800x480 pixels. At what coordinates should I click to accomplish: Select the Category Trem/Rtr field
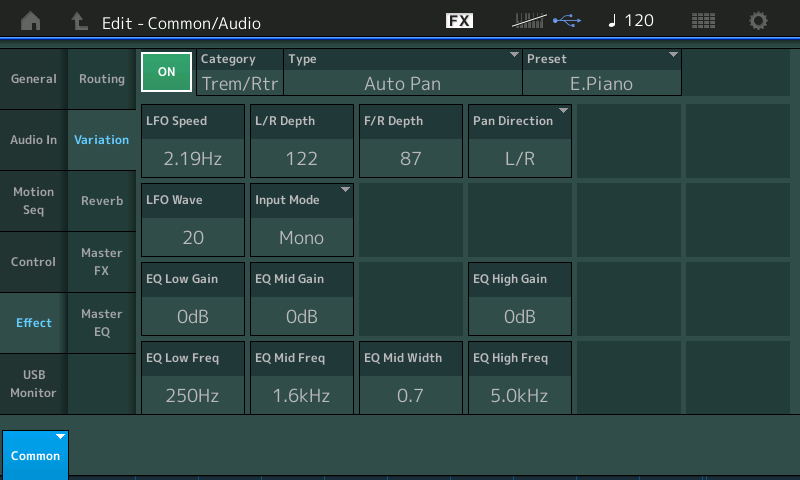240,72
